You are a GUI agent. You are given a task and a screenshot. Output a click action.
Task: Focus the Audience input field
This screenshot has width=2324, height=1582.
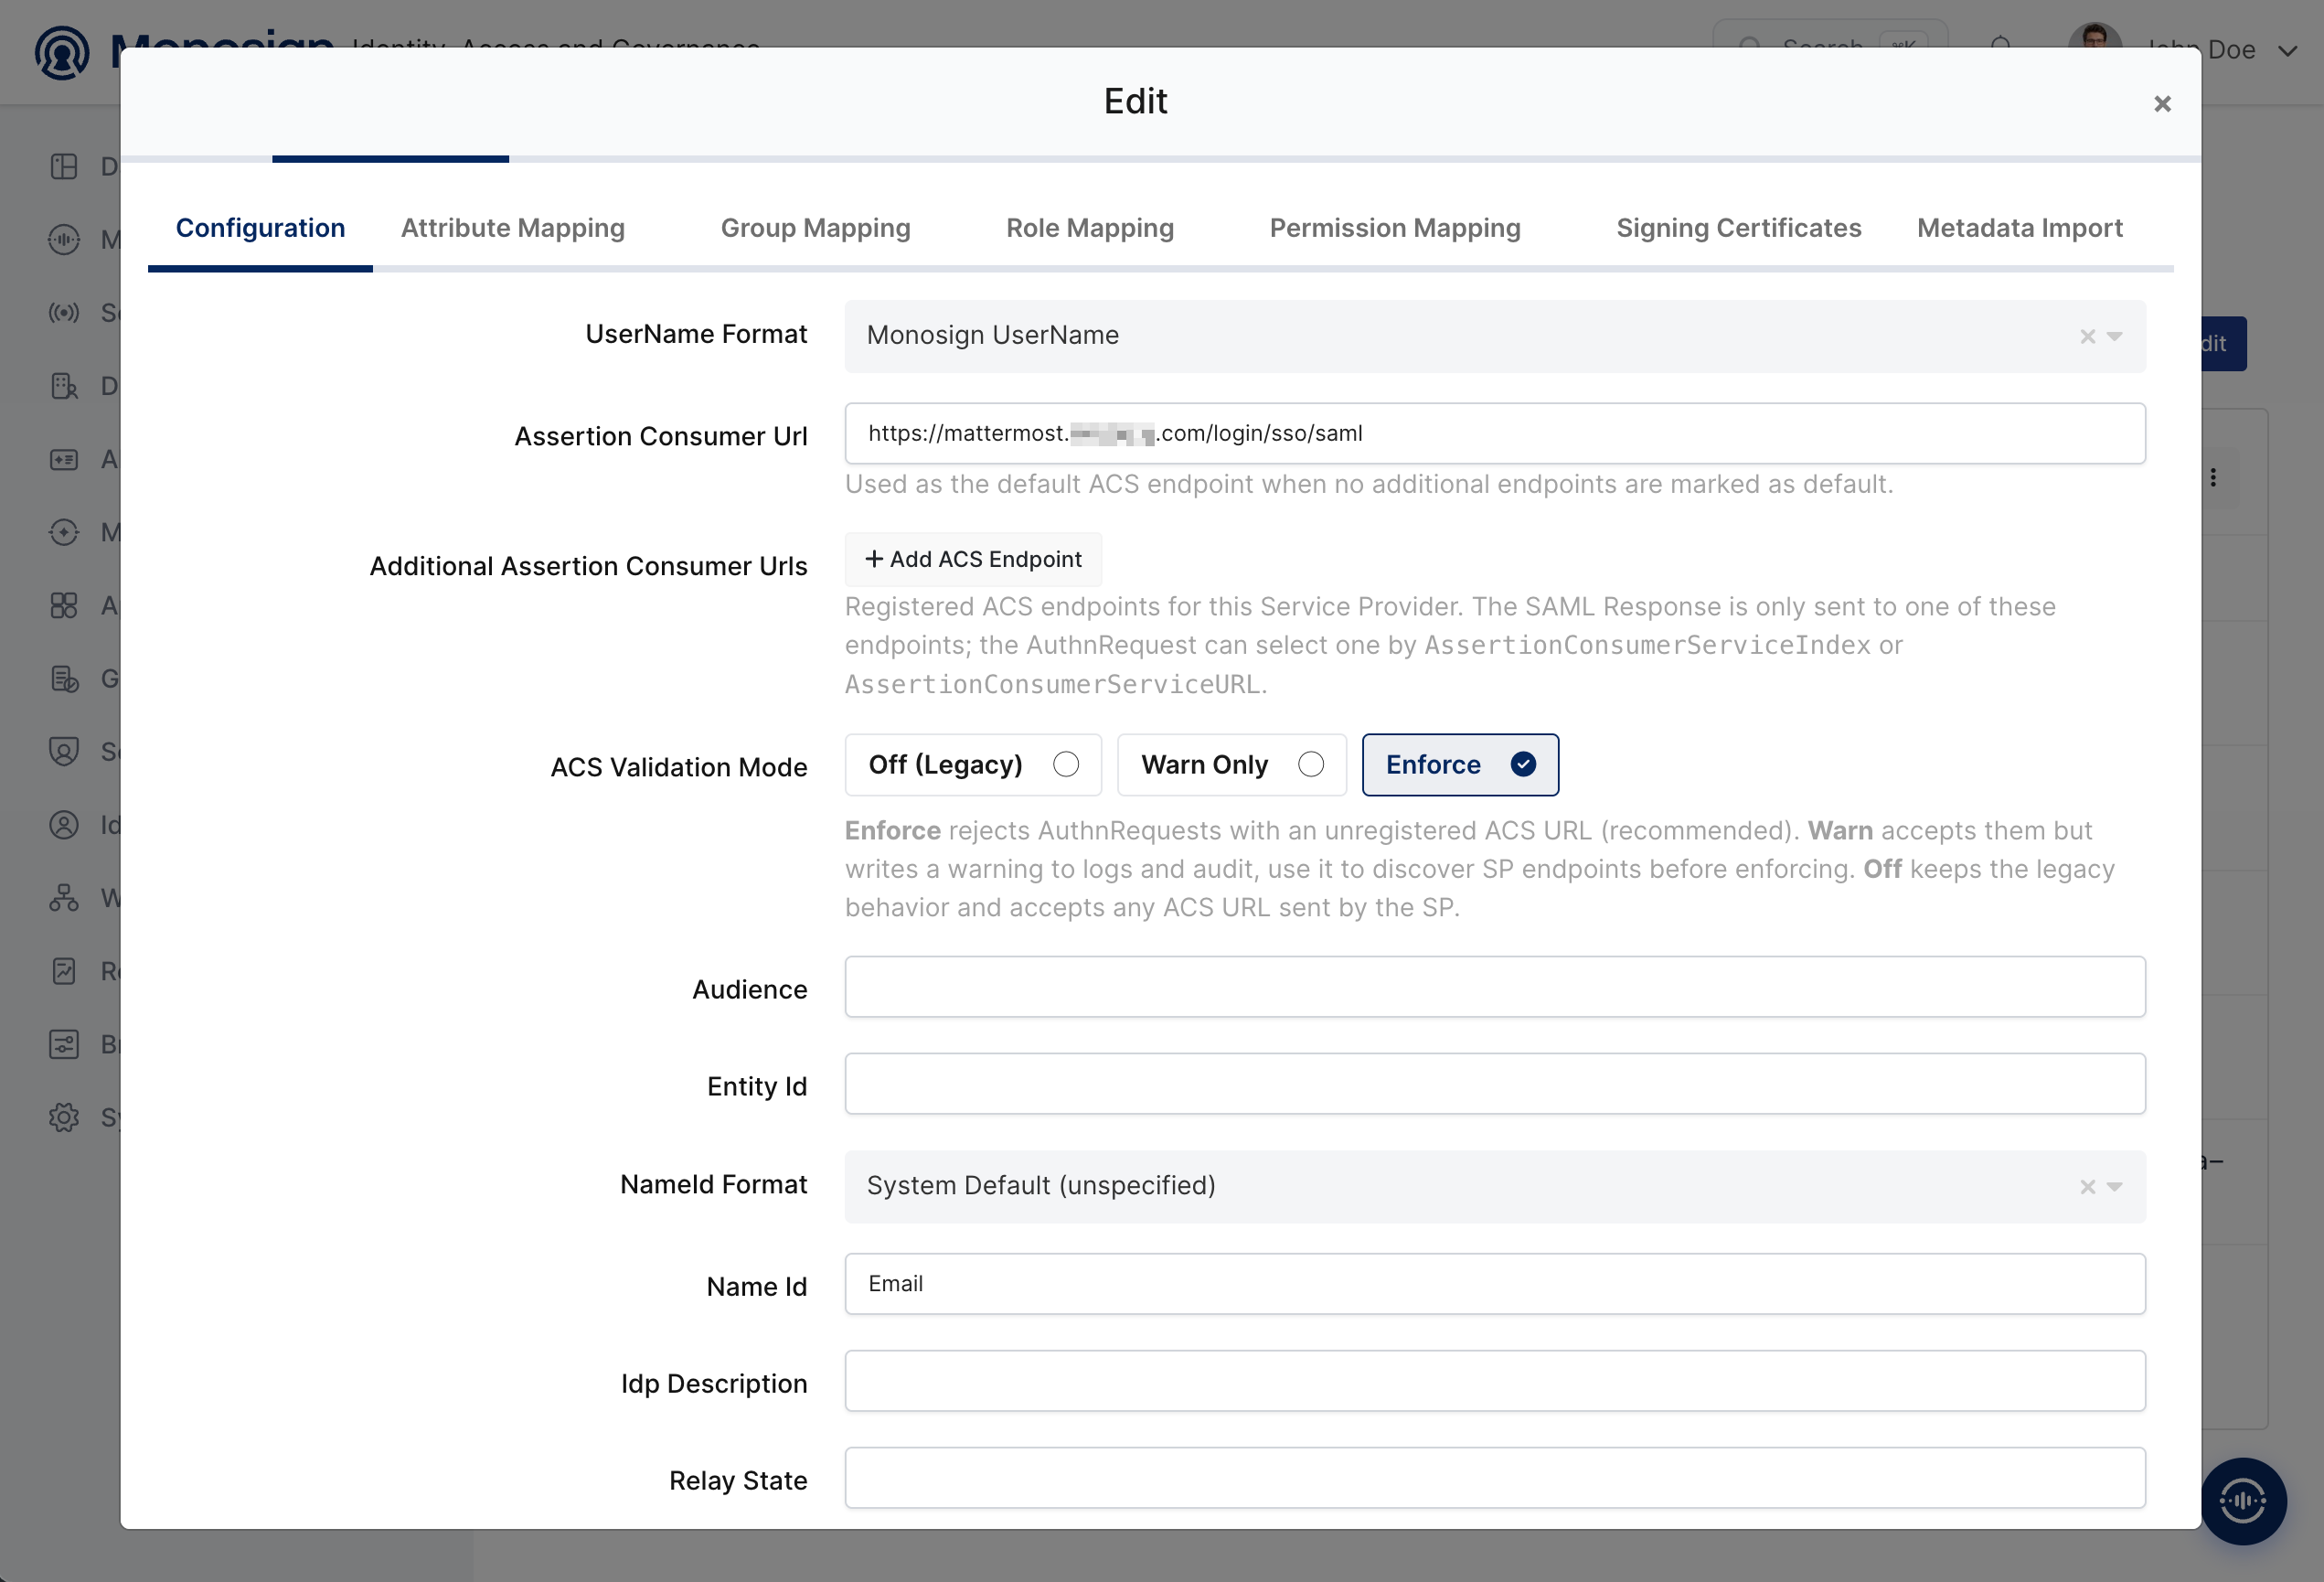1494,987
